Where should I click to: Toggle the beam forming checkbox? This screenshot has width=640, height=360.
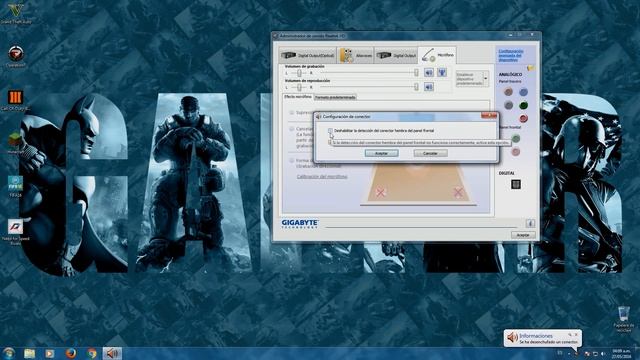(291, 161)
